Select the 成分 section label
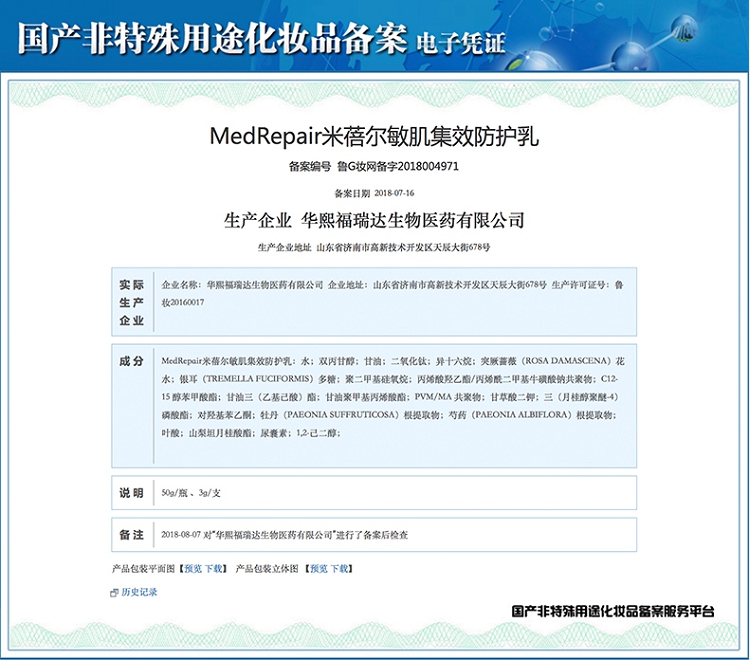The height and width of the screenshot is (660, 750). tap(132, 360)
